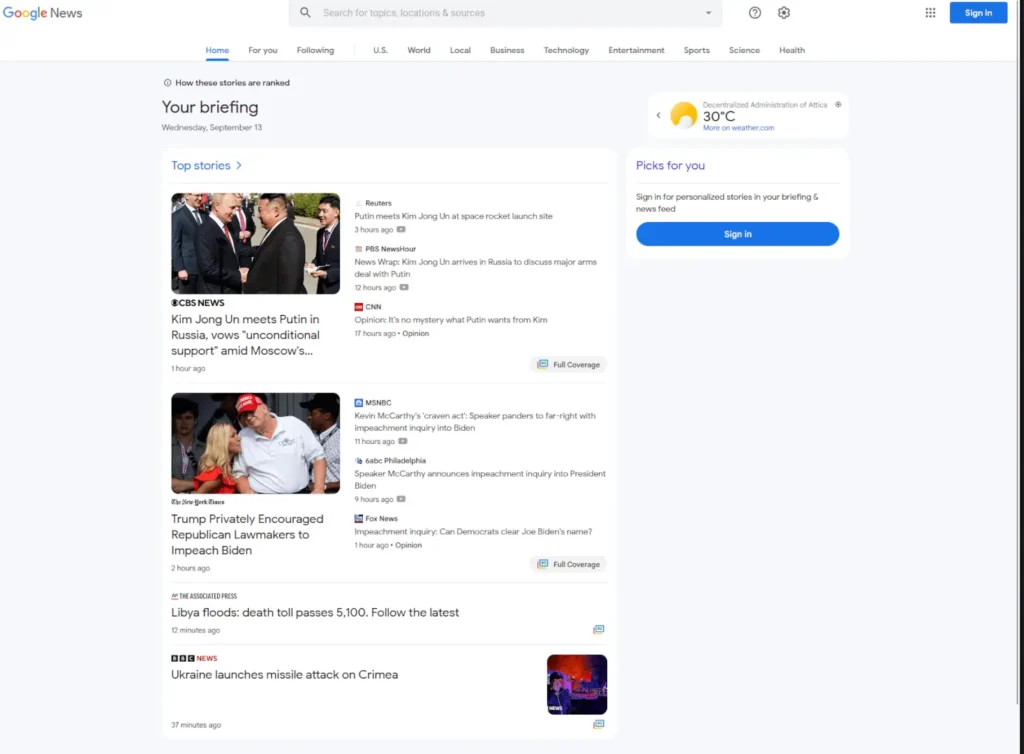Open the Google apps grid icon
Screen dimensions: 1024x754
[930, 13]
